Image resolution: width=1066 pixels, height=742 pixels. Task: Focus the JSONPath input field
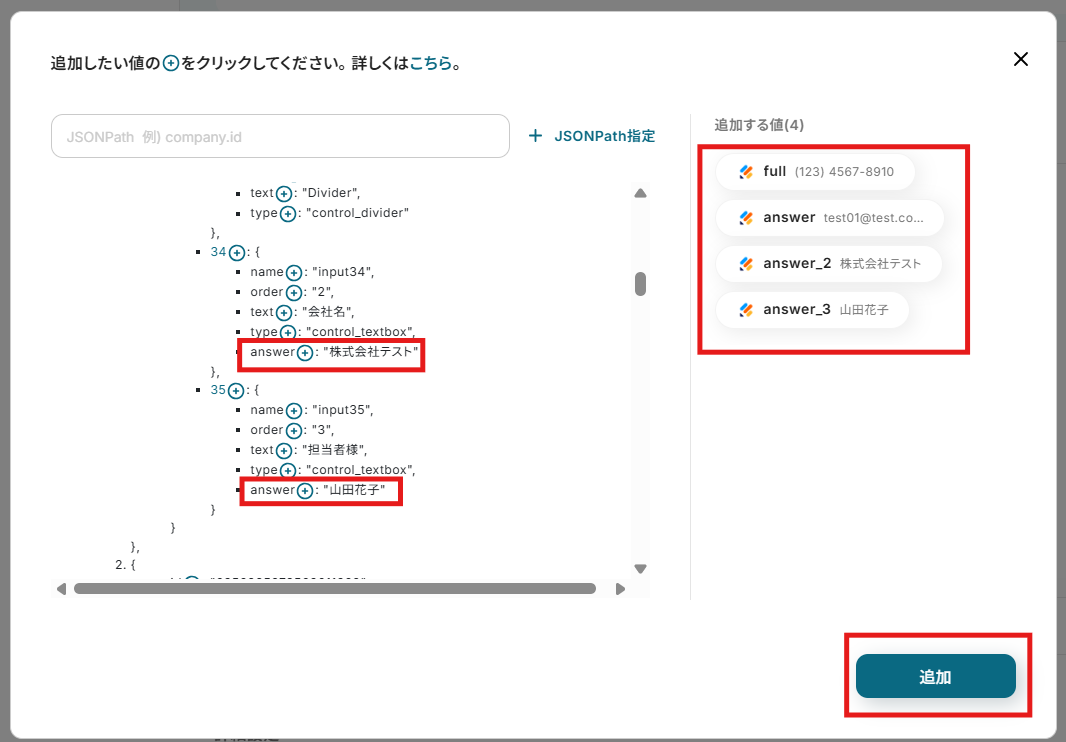coord(280,136)
